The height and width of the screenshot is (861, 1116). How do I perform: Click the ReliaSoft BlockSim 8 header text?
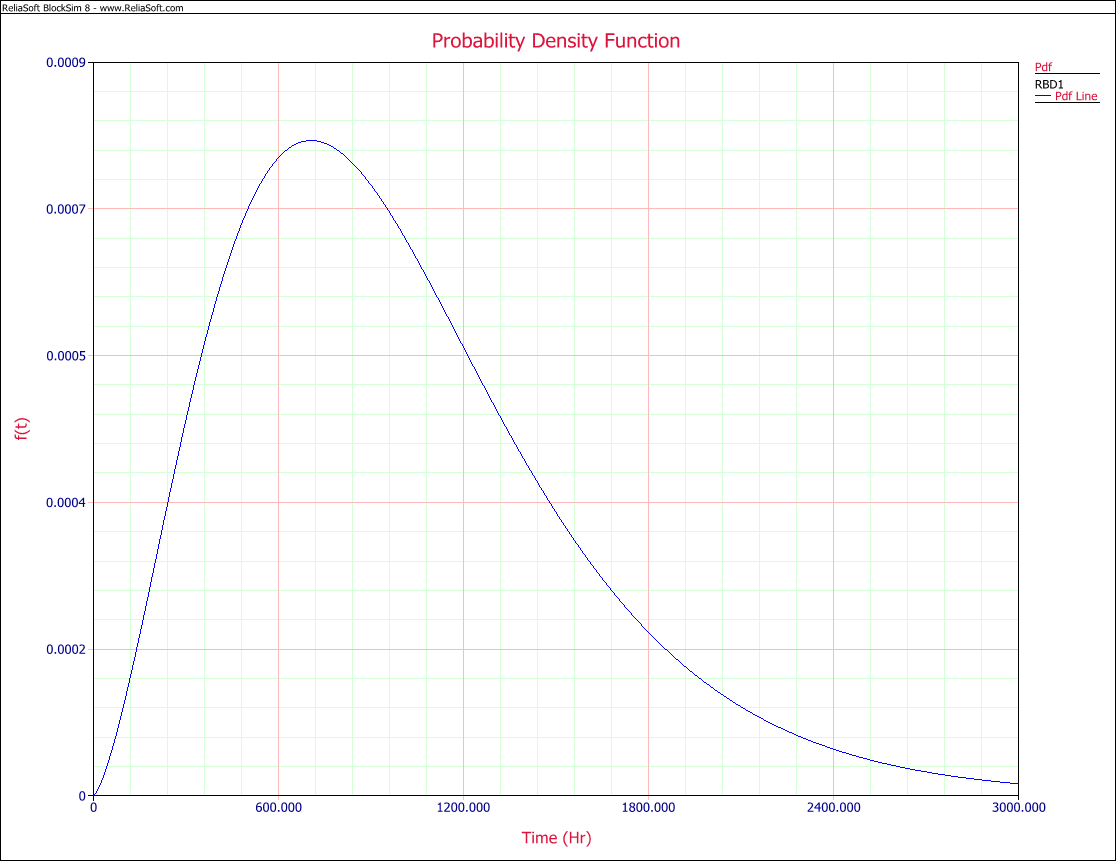pos(93,8)
